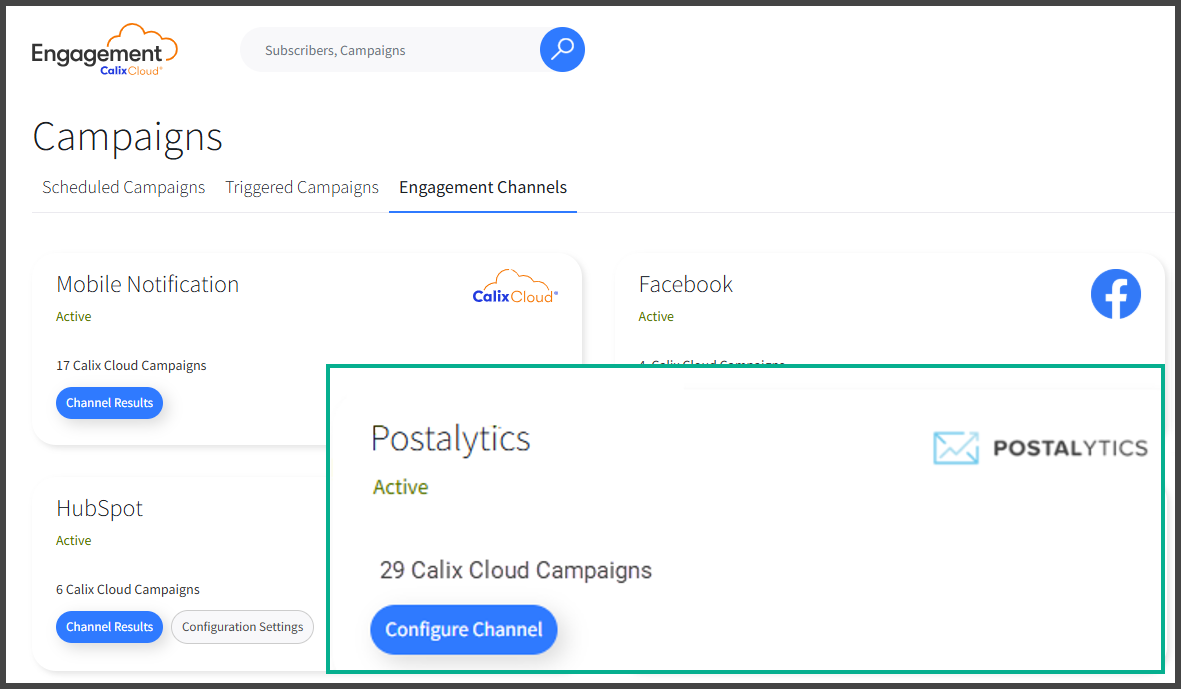Select the Engagement Channels tab
The image size is (1181, 689).
pyautogui.click(x=483, y=188)
